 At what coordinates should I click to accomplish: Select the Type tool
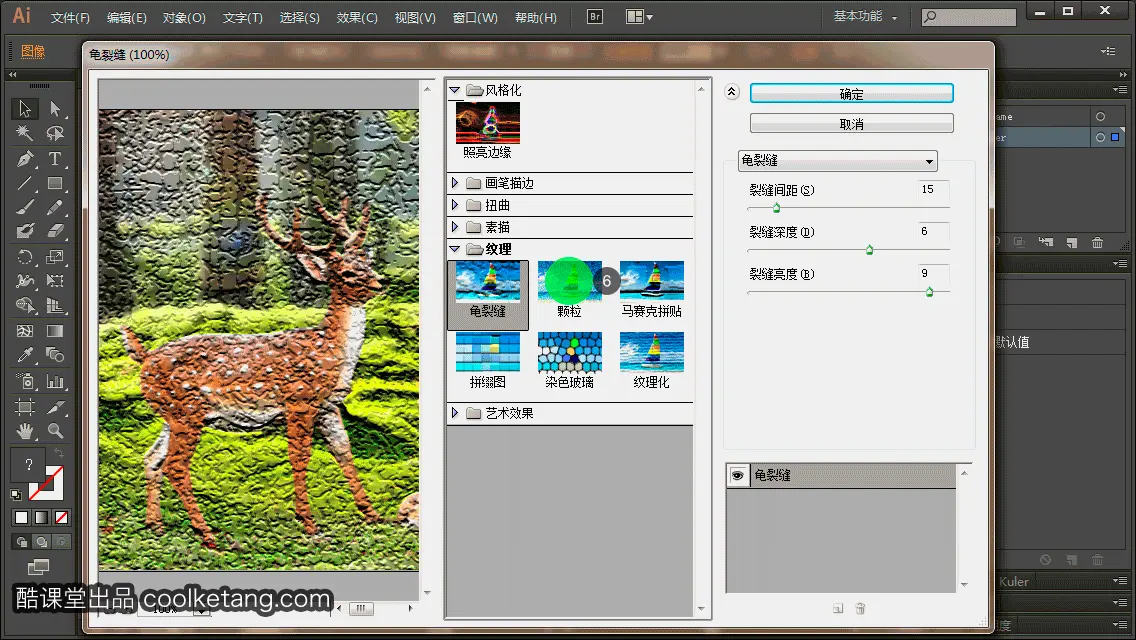coord(55,158)
